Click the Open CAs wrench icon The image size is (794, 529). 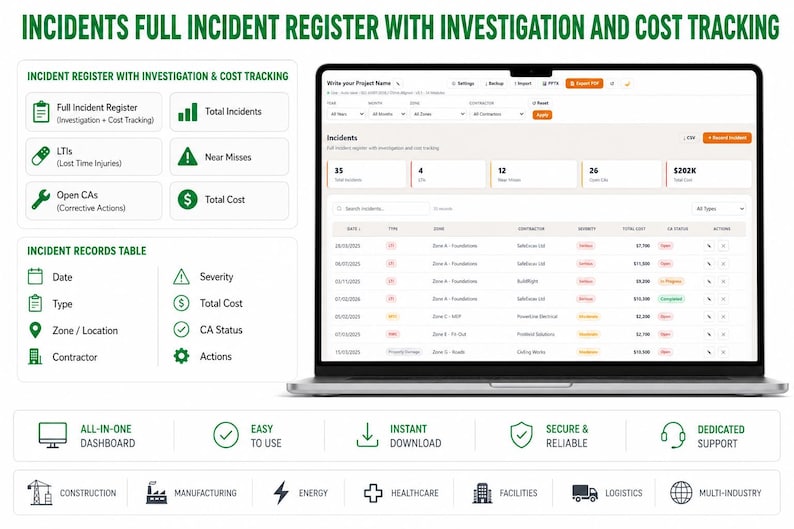[41, 199]
